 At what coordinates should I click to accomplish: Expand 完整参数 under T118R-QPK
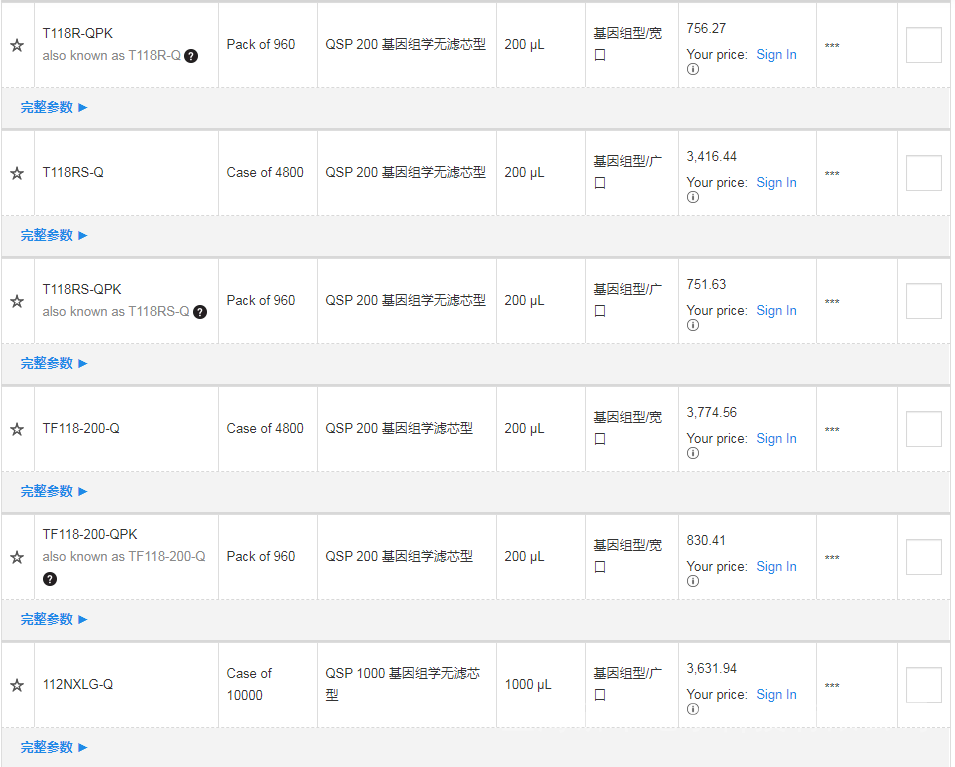coord(54,107)
